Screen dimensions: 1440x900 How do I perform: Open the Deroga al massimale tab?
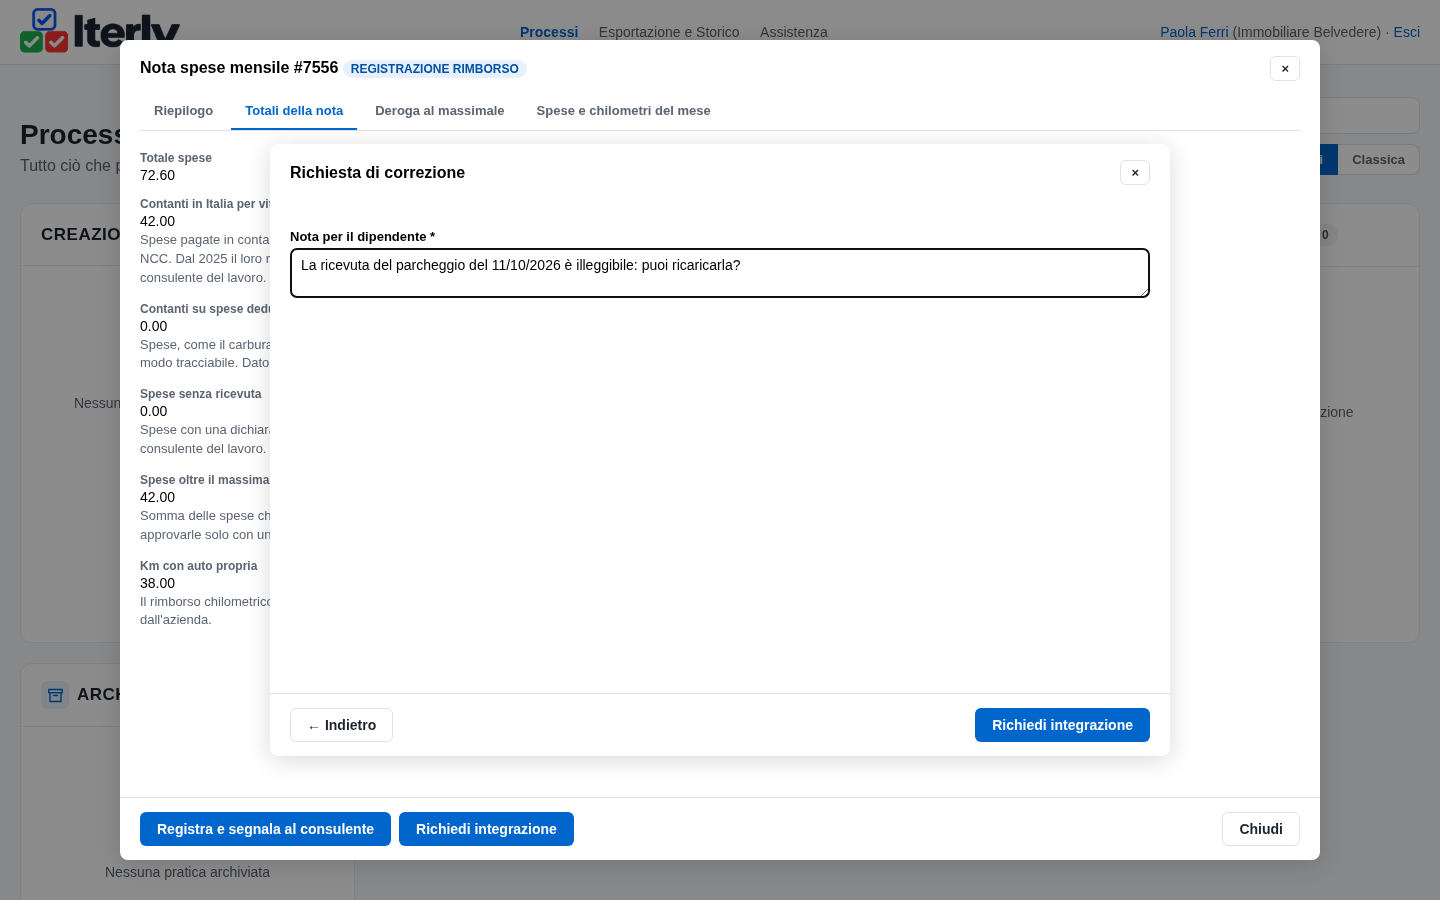coord(440,111)
